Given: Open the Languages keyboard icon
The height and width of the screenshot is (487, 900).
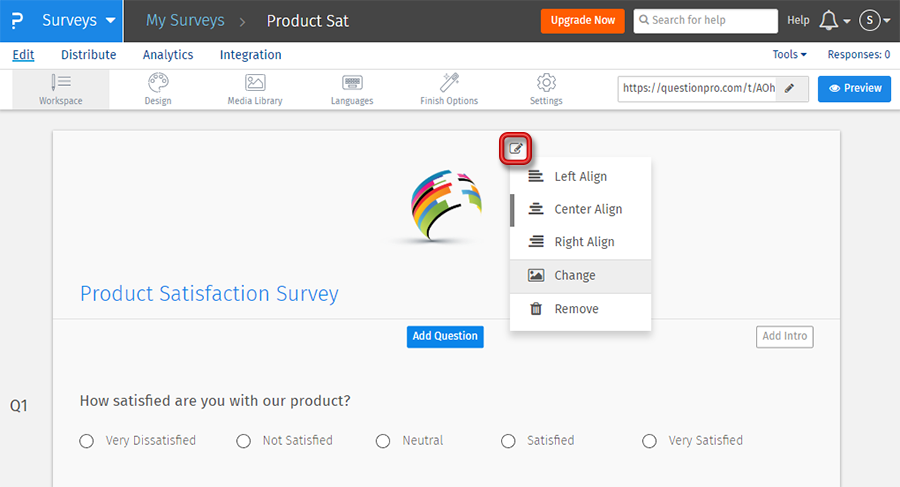Looking at the screenshot, I should pyautogui.click(x=352, y=83).
